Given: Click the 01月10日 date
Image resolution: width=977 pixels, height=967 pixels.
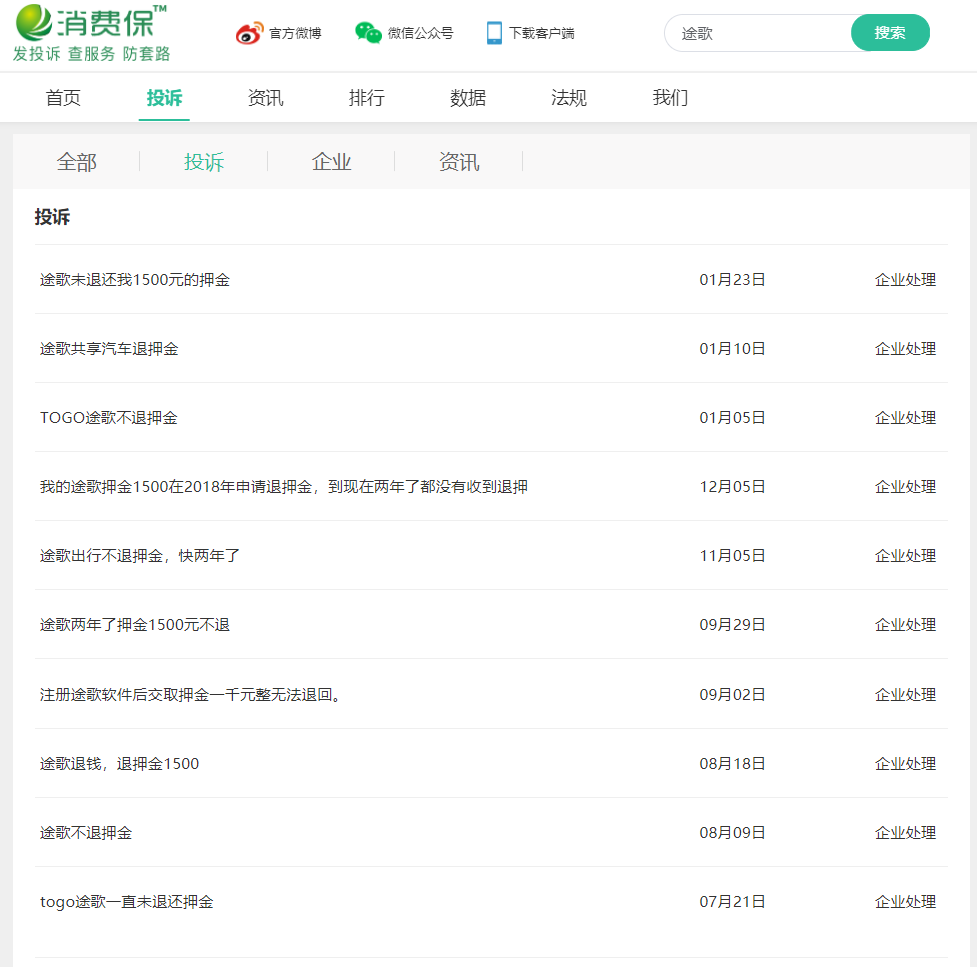Looking at the screenshot, I should coord(732,349).
